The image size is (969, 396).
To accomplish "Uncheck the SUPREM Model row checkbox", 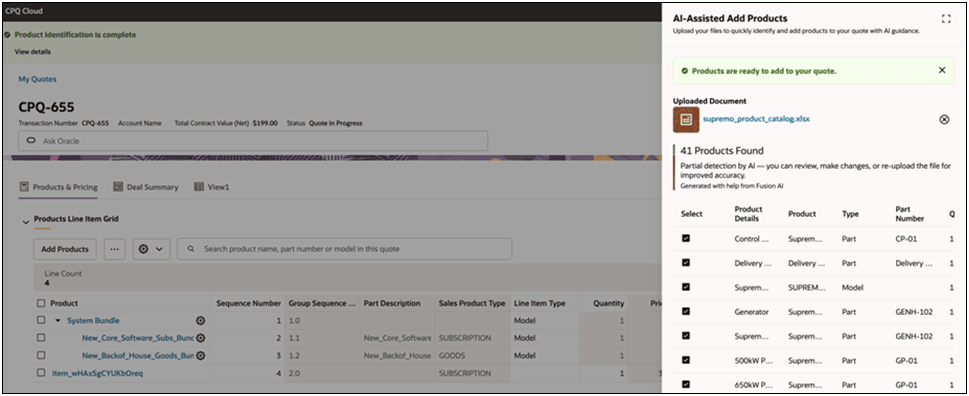I will [686, 287].
